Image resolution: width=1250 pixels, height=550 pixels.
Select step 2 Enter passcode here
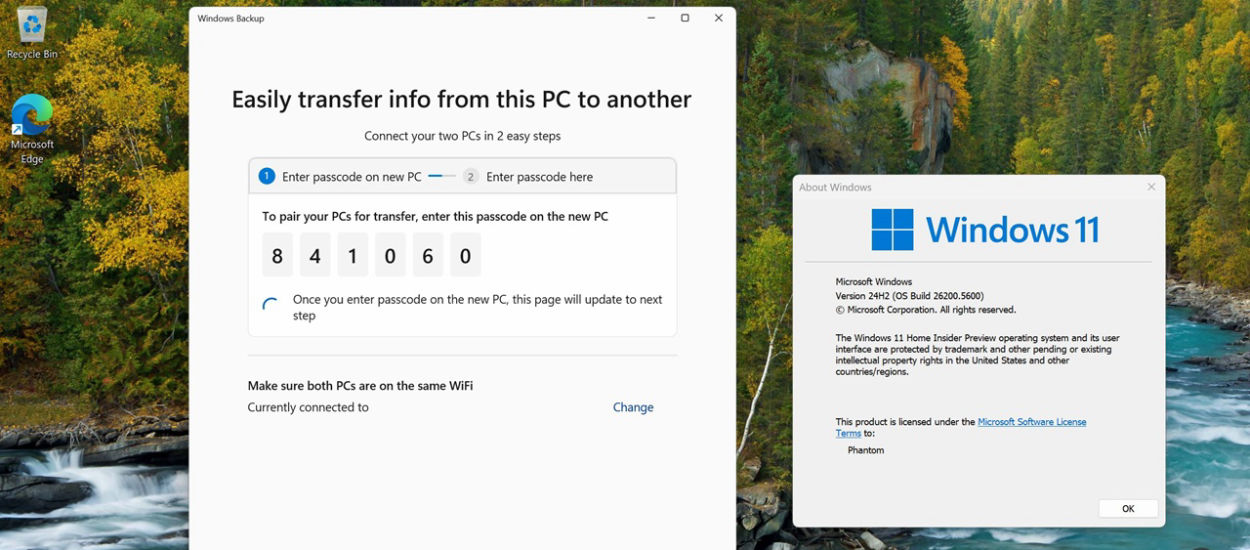[528, 176]
